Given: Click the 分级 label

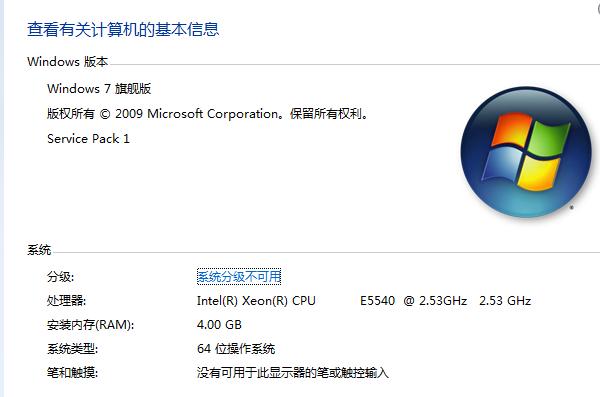Looking at the screenshot, I should [x=60, y=277].
